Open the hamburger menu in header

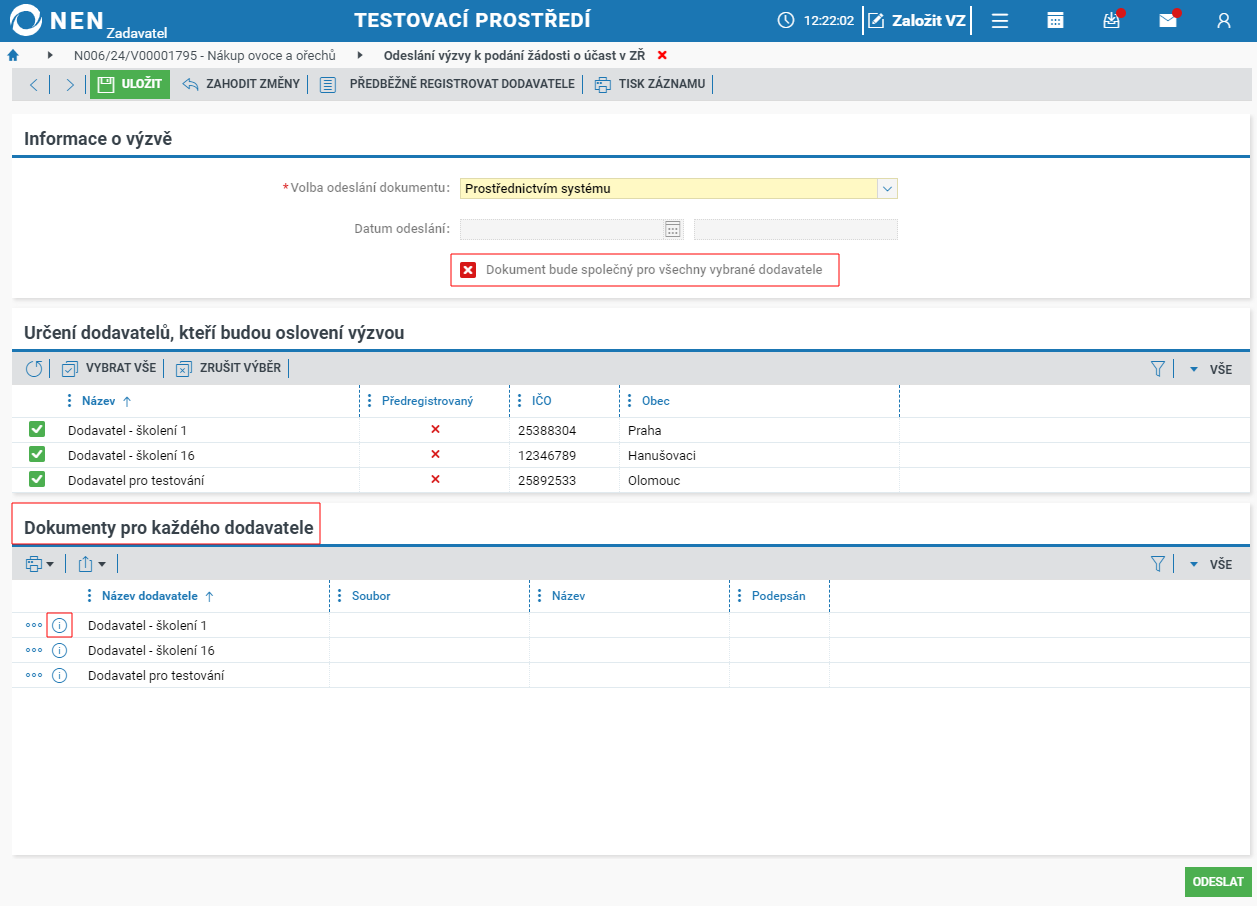click(x=1000, y=20)
